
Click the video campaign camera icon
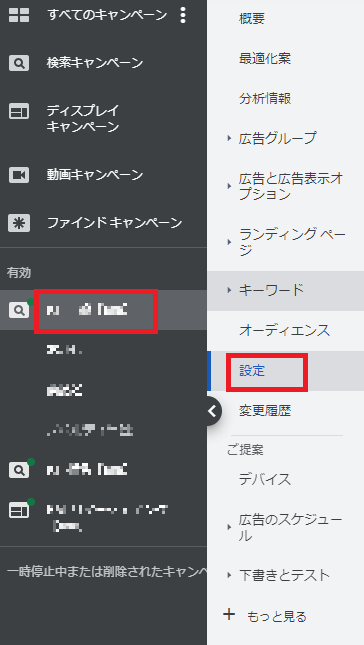click(19, 175)
